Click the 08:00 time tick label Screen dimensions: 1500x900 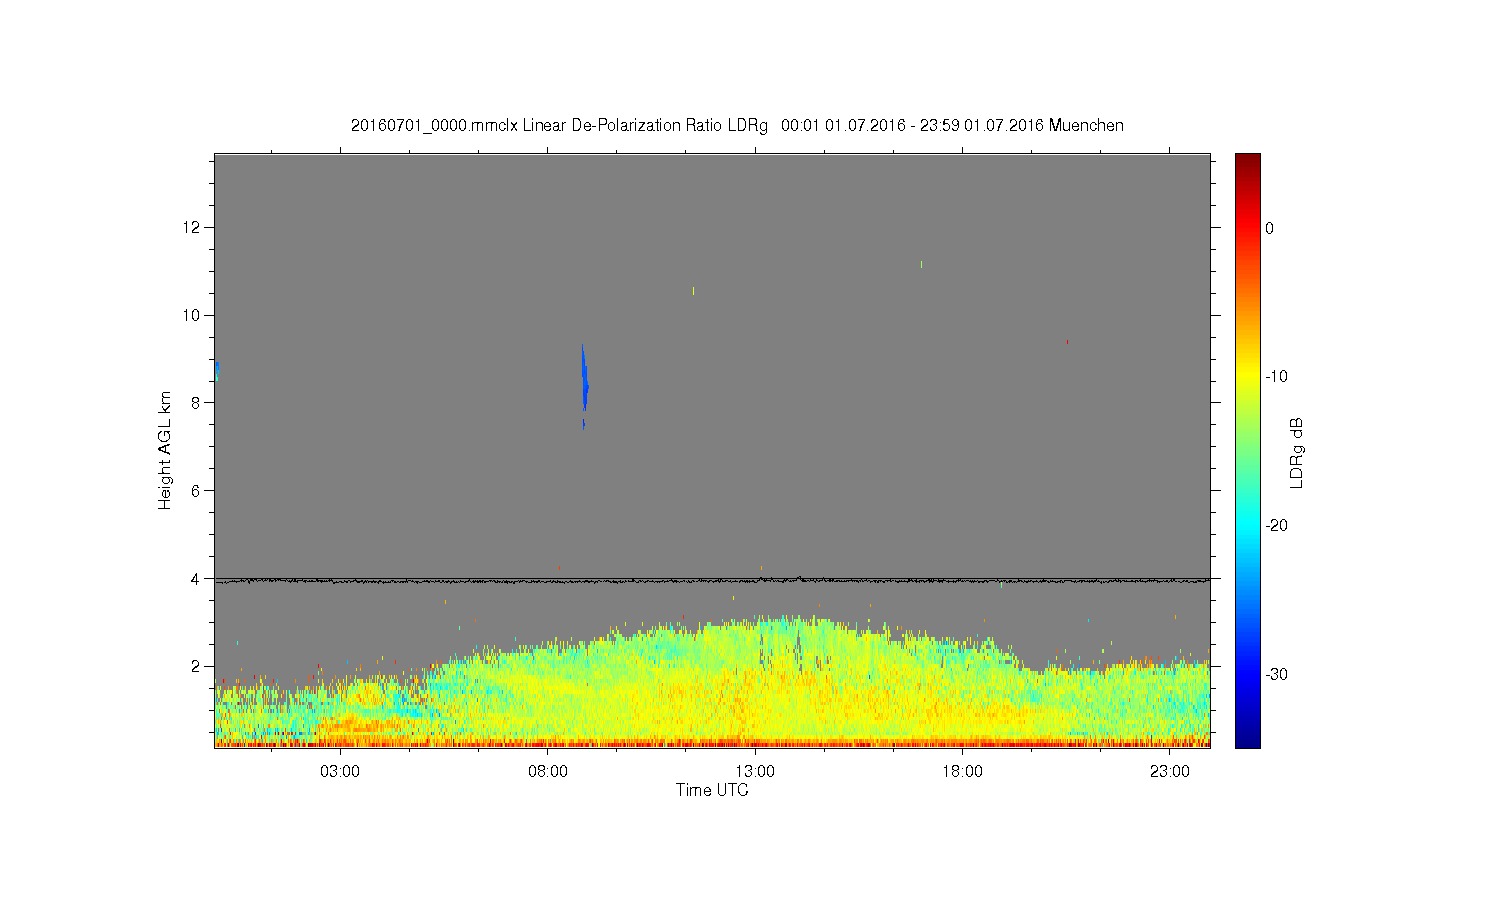click(548, 772)
